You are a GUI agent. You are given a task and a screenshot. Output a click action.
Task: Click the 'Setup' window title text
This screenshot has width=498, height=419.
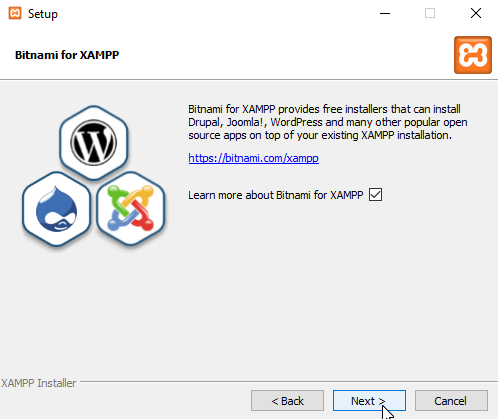pyautogui.click(x=43, y=14)
